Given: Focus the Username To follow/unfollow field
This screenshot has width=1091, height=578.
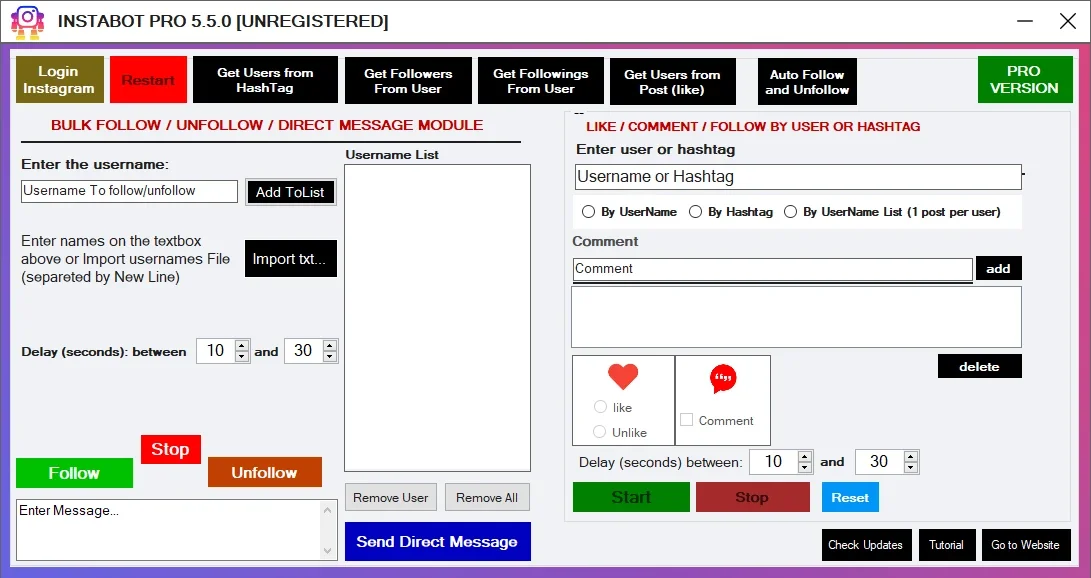Looking at the screenshot, I should (129, 191).
